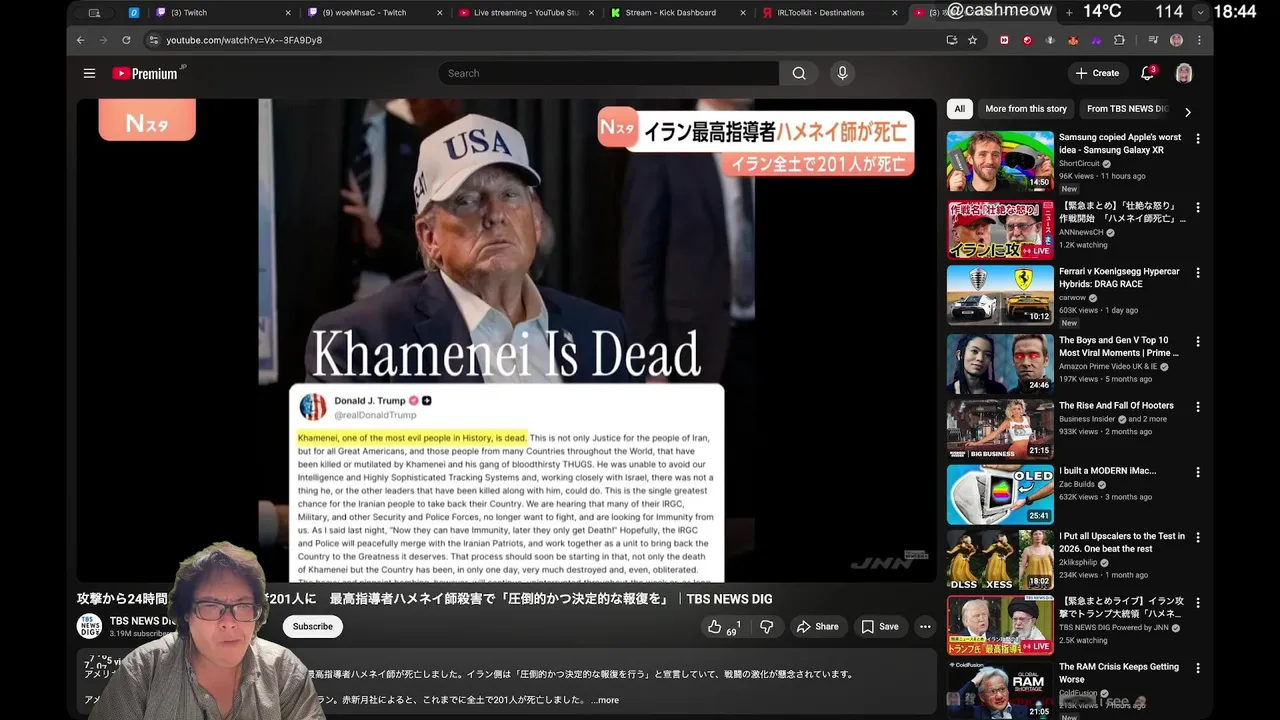Open Ferrari v Koenigsegg drag race thumbnail

coord(1000,295)
